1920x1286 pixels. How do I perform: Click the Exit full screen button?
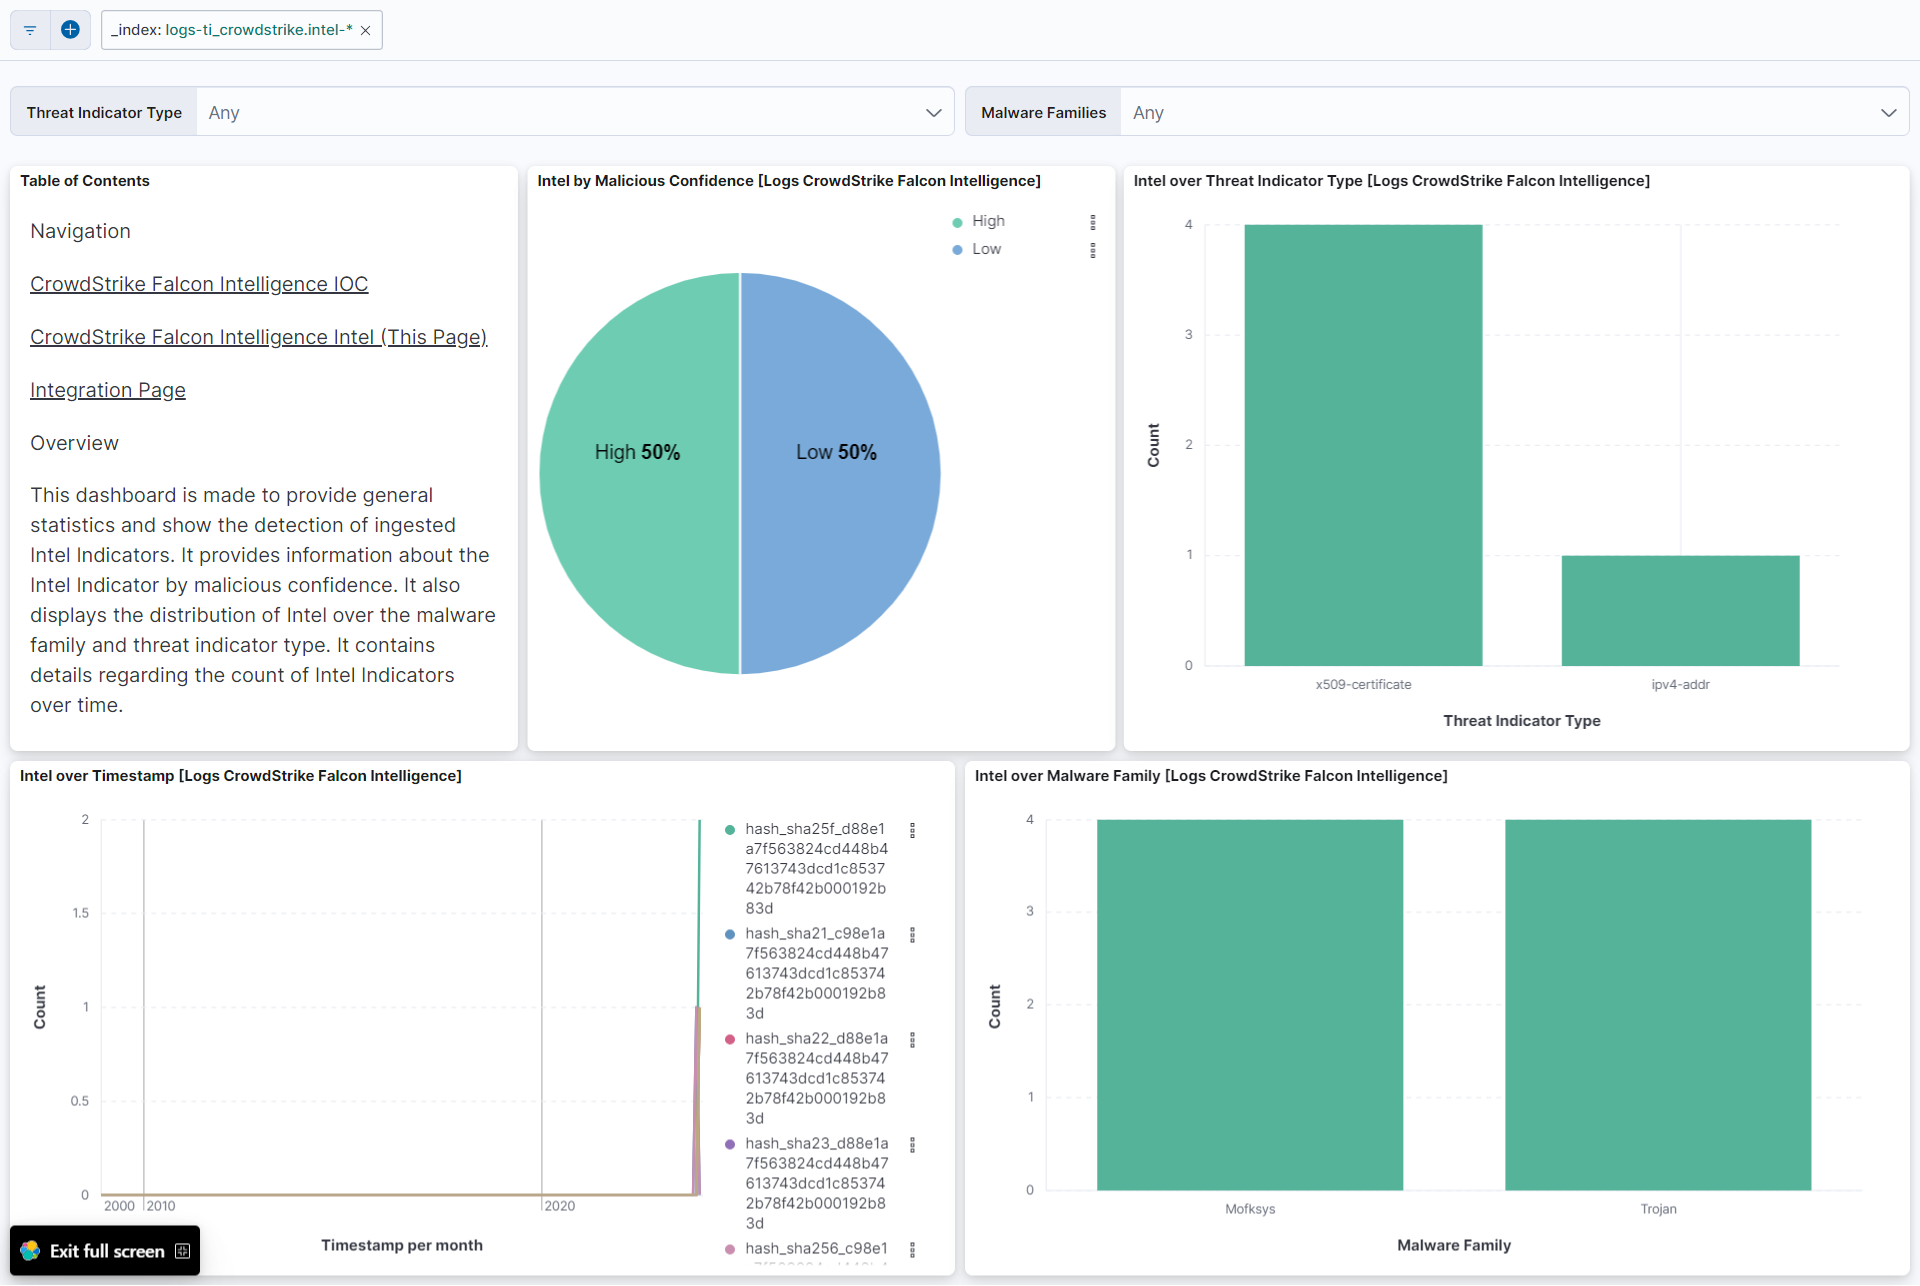(x=104, y=1250)
